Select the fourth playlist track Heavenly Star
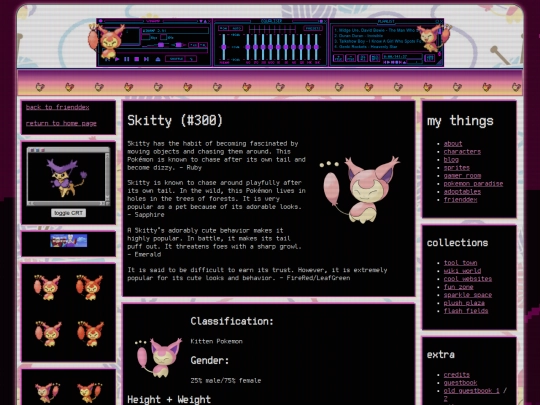Viewport: 540px width, 405px height. (x=366, y=47)
